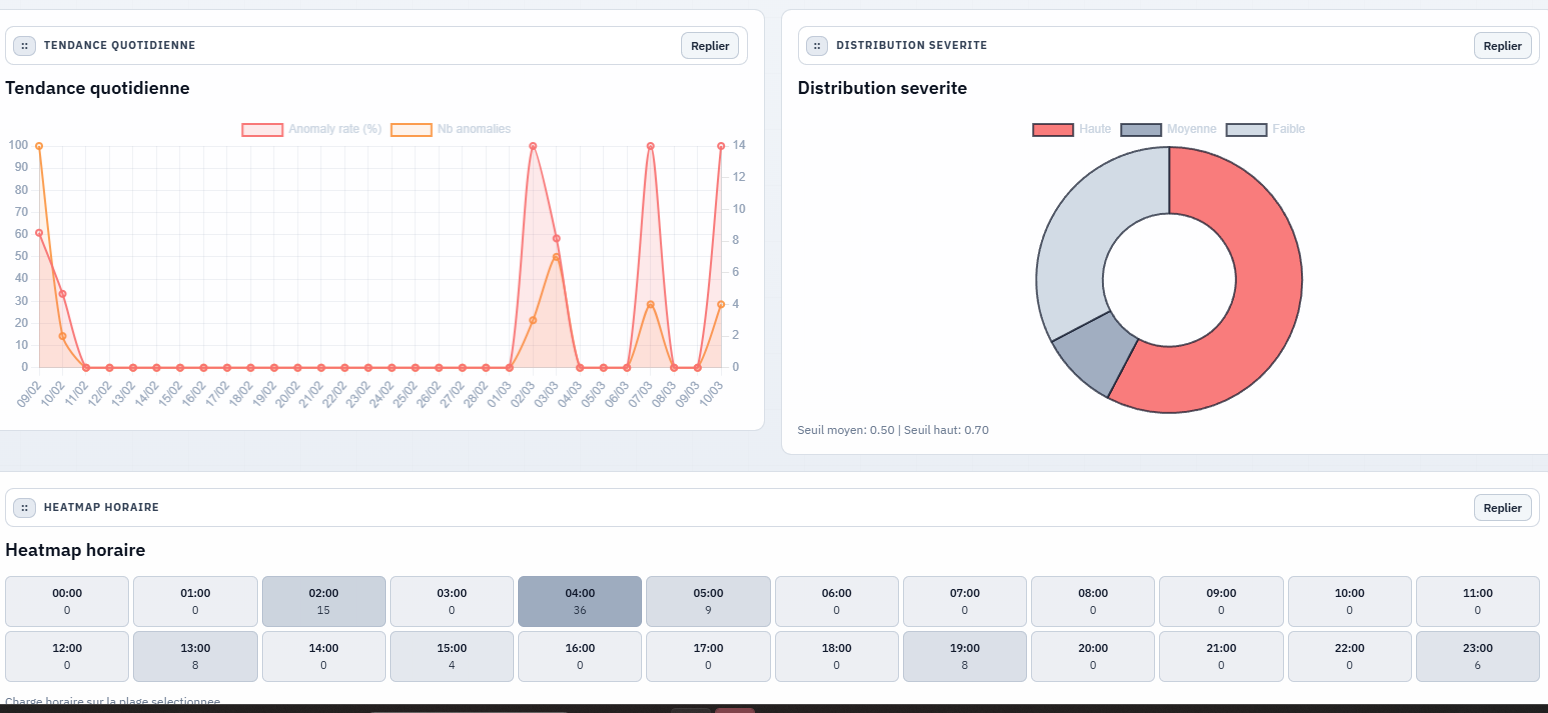
Task: Collapse the Tendance quotidienne panel with Replier
Action: click(710, 46)
